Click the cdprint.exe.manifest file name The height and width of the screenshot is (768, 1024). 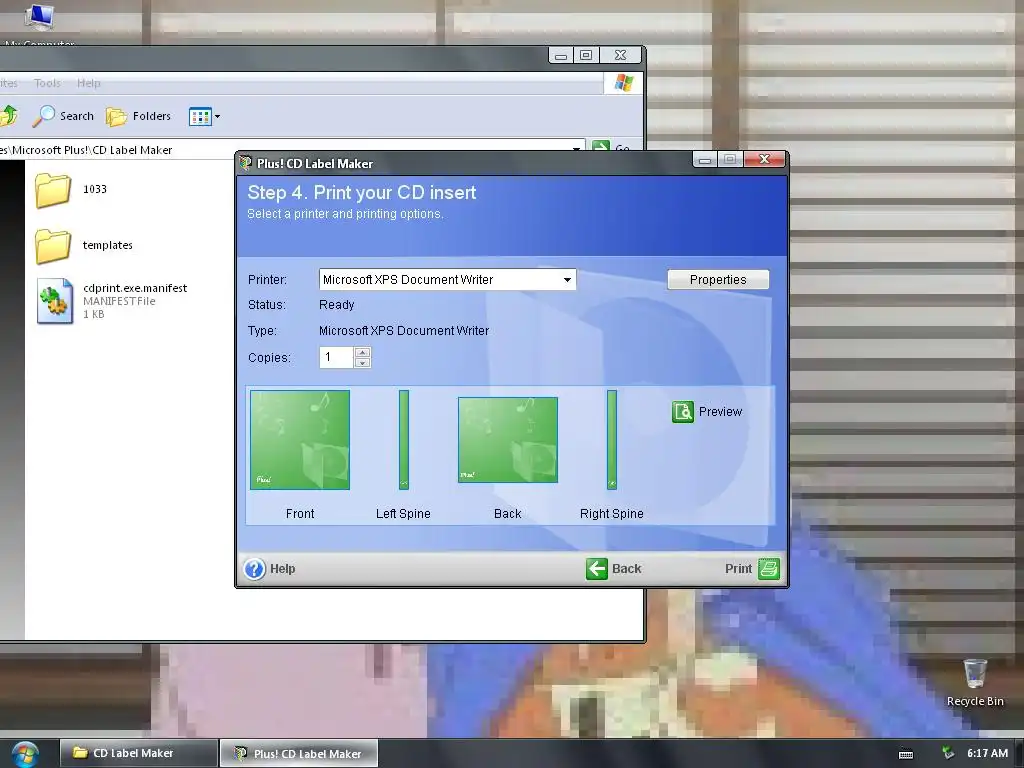[x=135, y=288]
